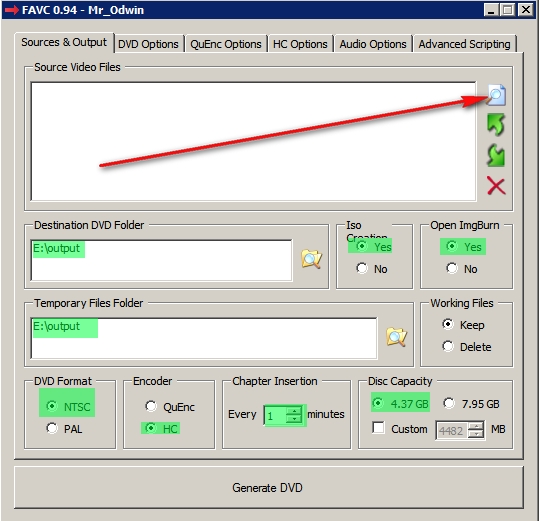Decrease chapter insertion minutes with down arrow

tap(294, 419)
